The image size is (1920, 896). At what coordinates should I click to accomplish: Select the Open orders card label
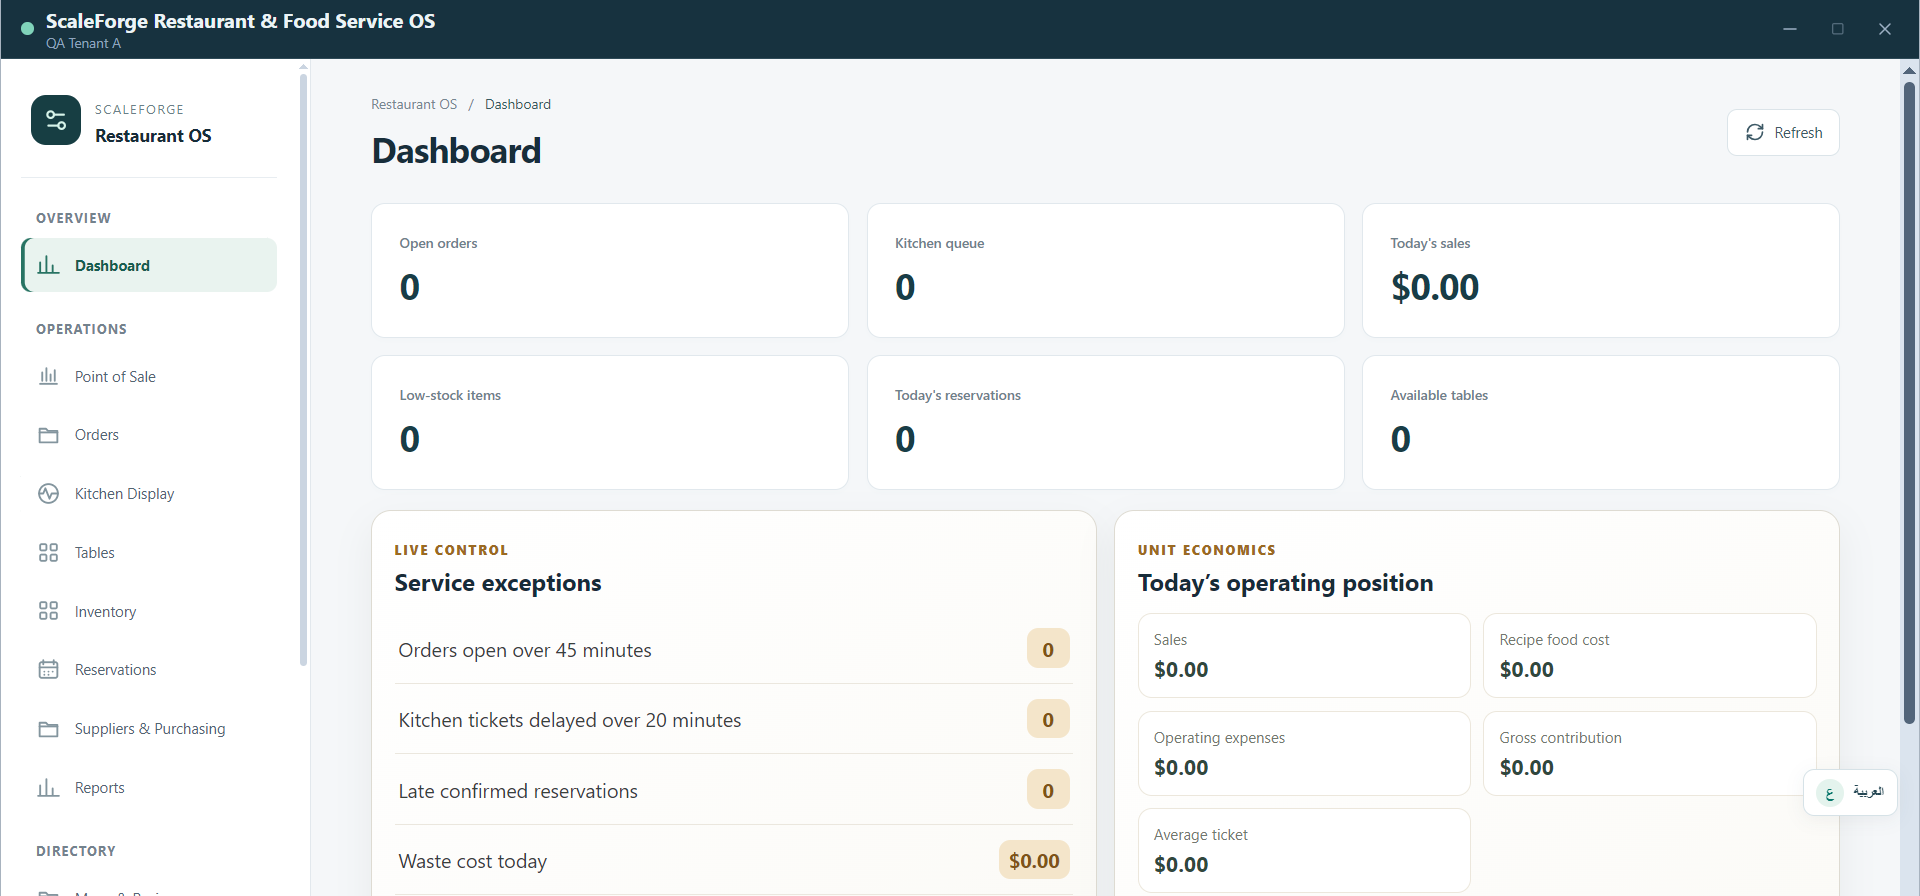tap(438, 243)
